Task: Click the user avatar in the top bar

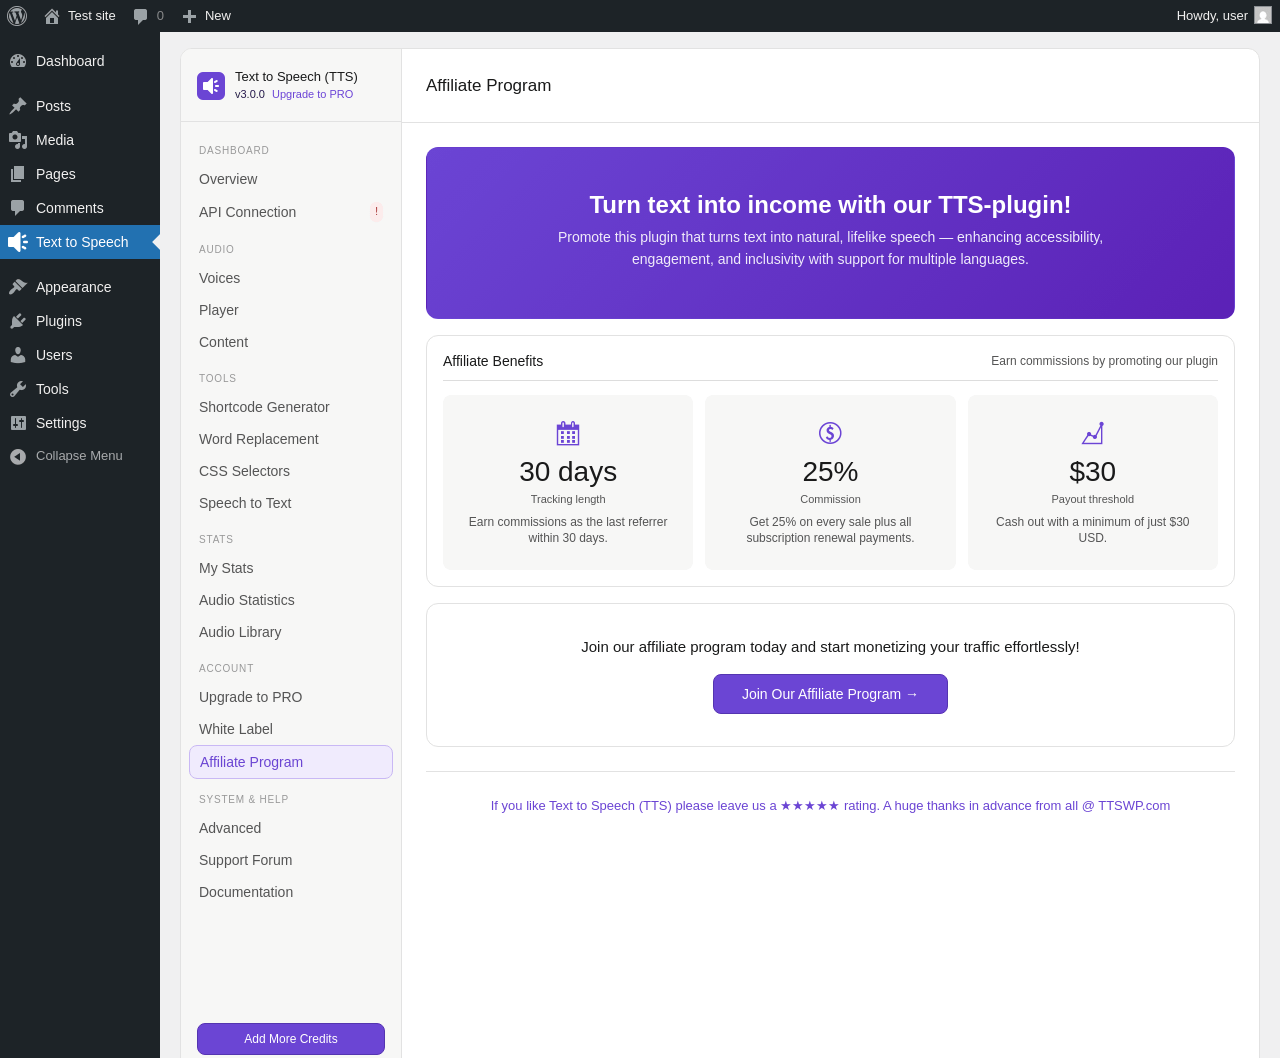Action: tap(1263, 16)
